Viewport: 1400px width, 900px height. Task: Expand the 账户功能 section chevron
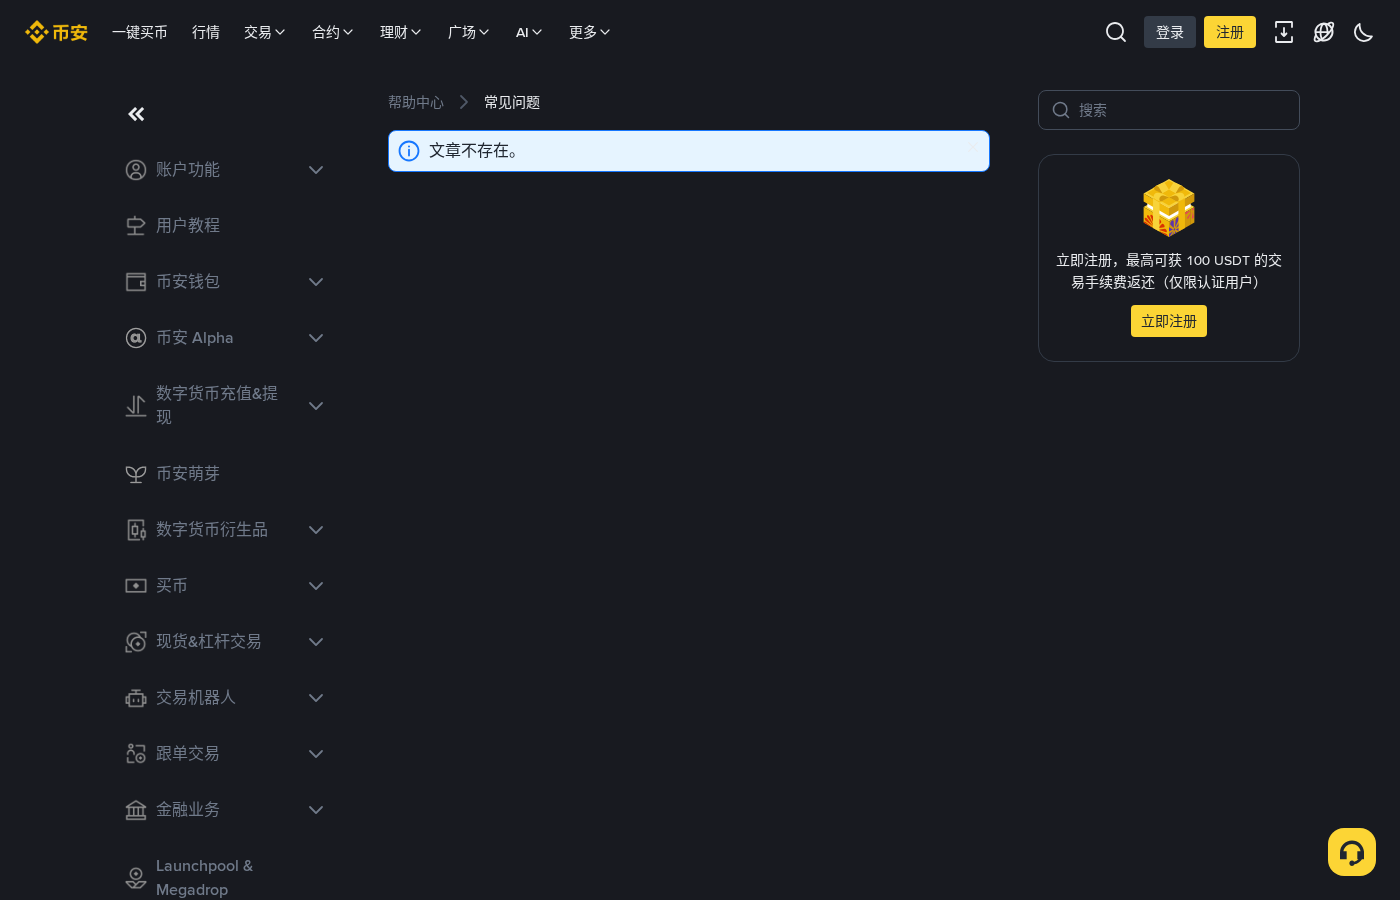[x=316, y=170]
